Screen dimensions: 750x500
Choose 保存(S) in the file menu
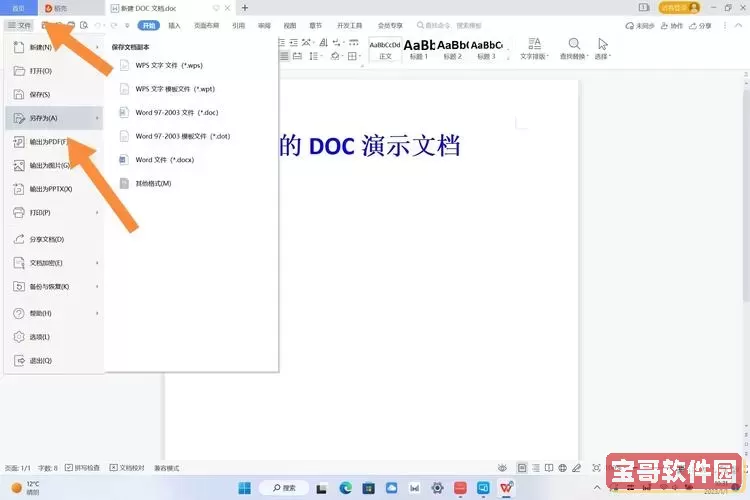click(x=54, y=94)
